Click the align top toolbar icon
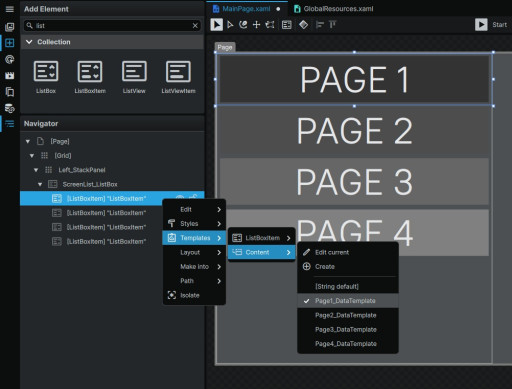Viewport: 512px width, 389px height. (333, 25)
